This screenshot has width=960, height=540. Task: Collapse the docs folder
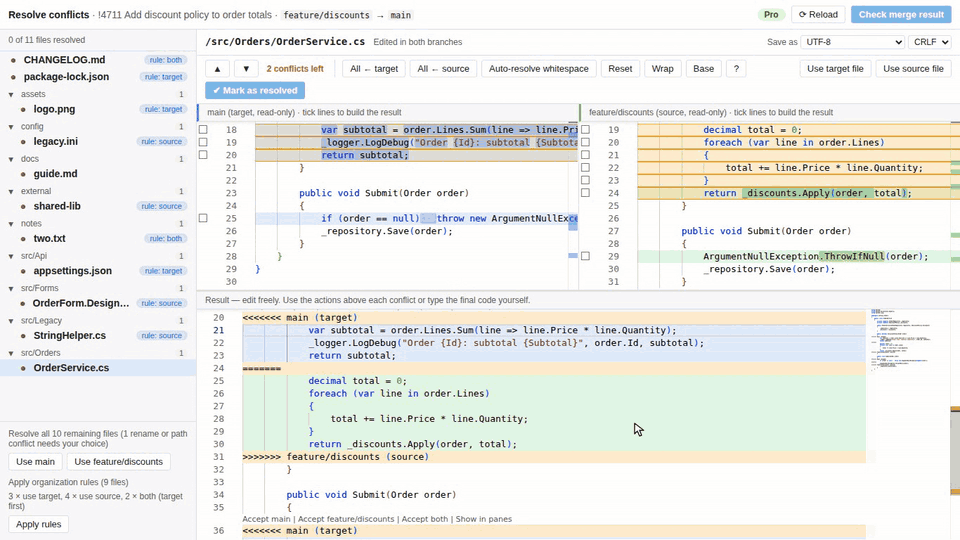click(x=11, y=159)
